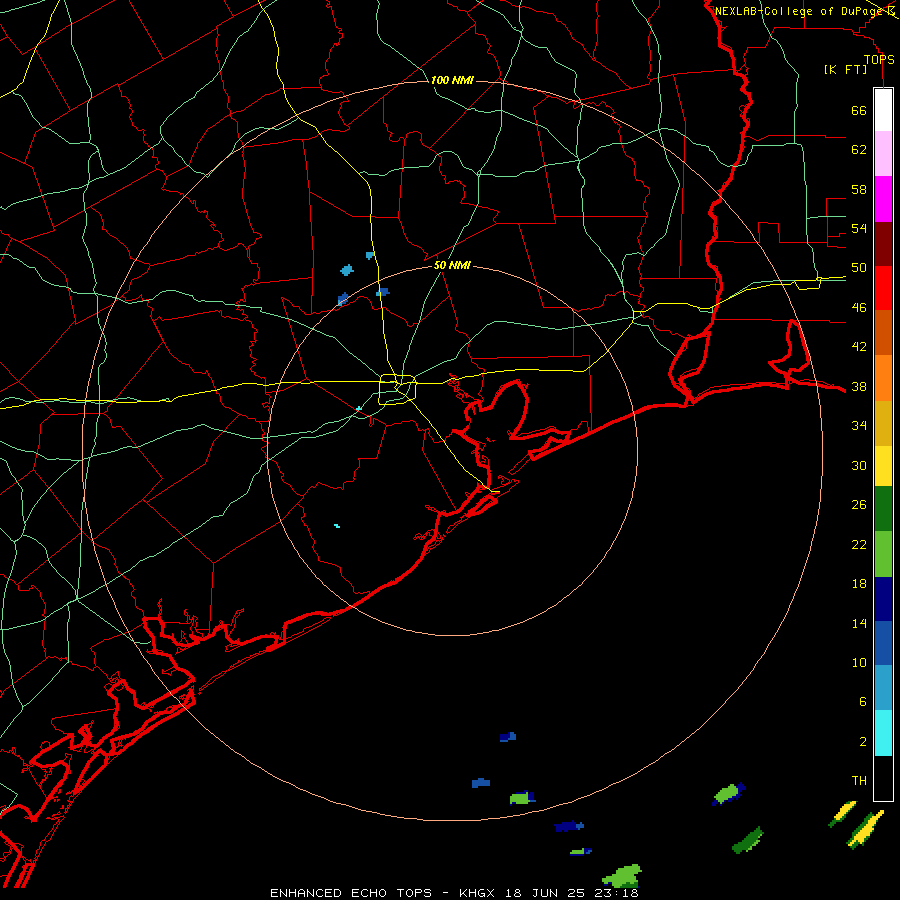Click the light-blue echo just left of the yellow highway
Viewport: 900px width, 900px height.
click(x=370, y=255)
